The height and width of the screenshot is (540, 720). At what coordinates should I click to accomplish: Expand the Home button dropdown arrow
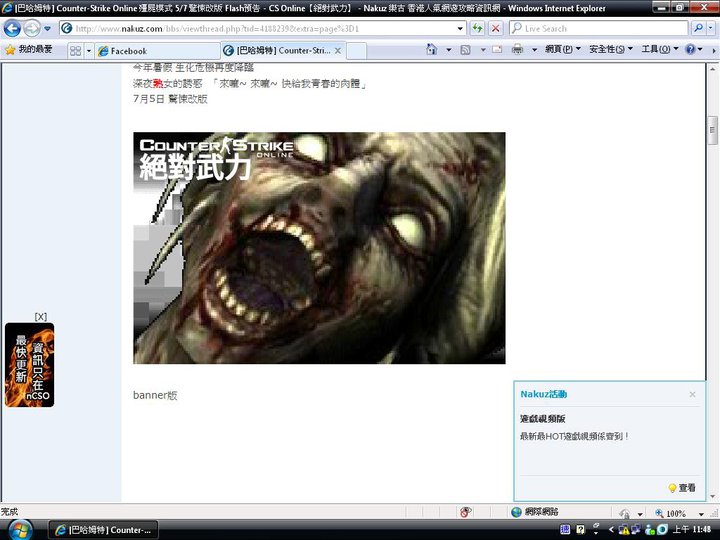tap(448, 50)
